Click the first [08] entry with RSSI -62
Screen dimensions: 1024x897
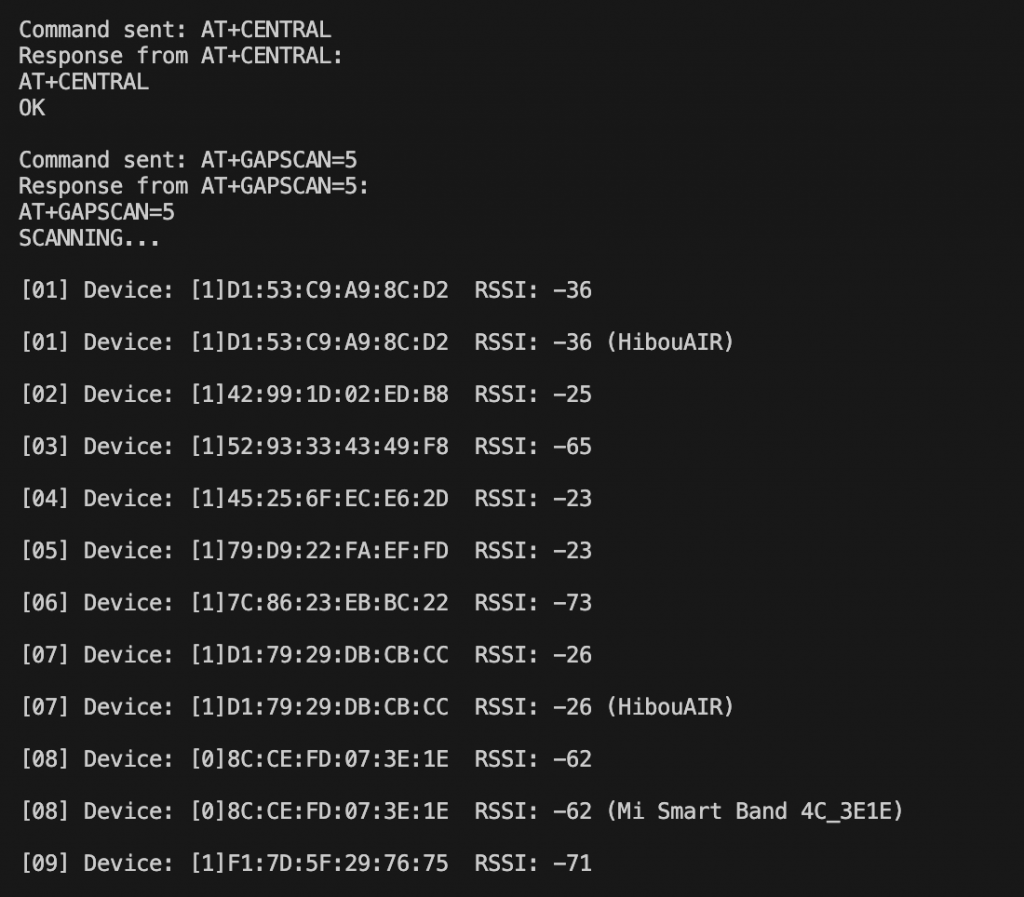(306, 759)
